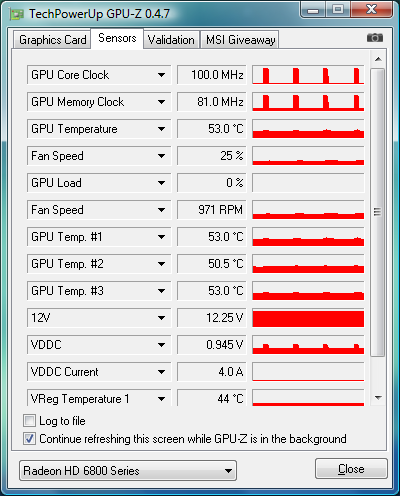
Task: Click the scroll up arrow
Action: [x=378, y=59]
